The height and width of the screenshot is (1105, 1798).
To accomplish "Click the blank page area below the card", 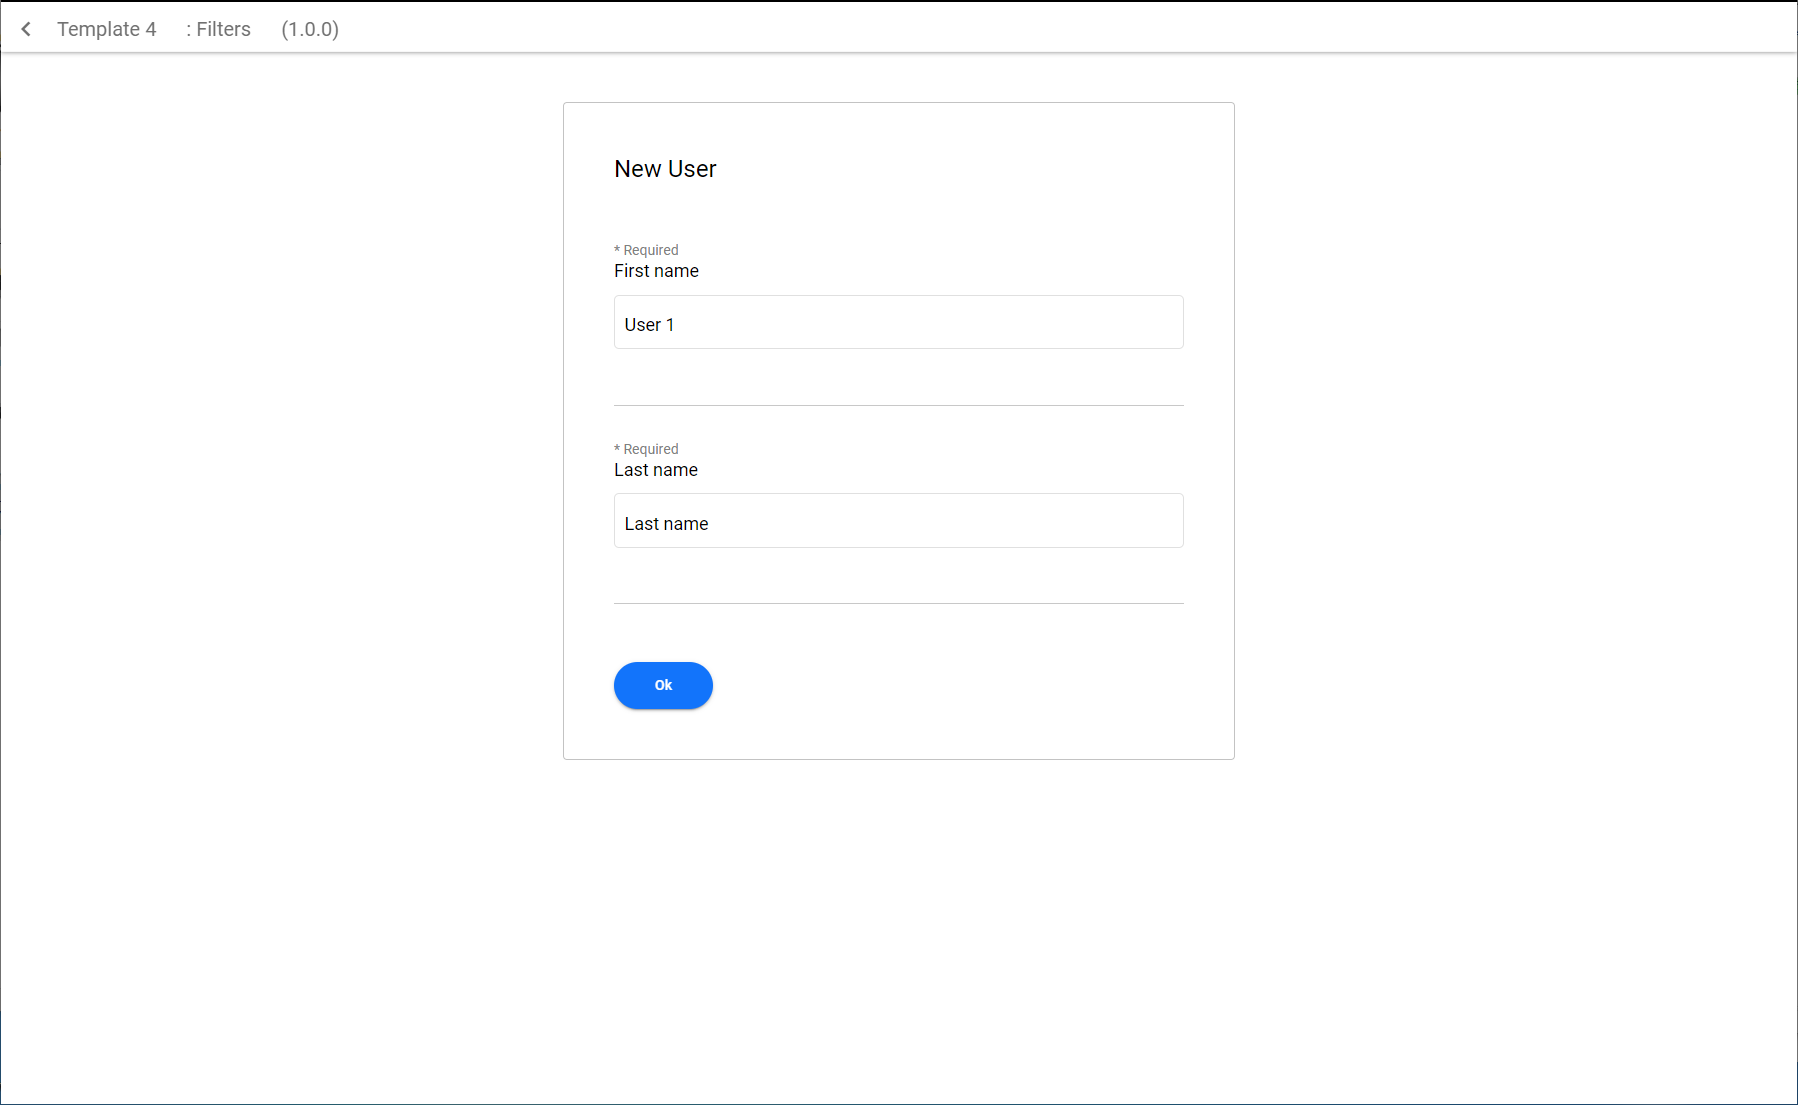I will [898, 930].
